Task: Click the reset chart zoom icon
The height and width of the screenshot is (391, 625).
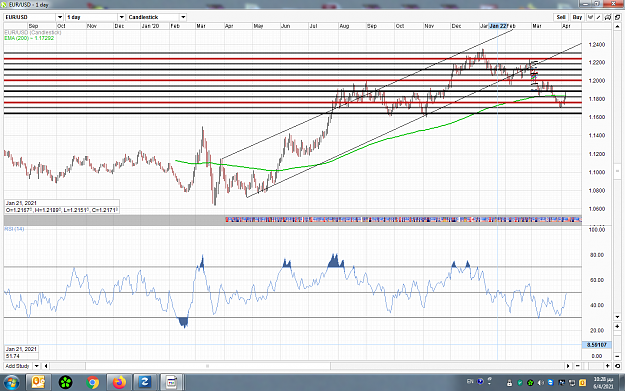Action: tap(617, 366)
